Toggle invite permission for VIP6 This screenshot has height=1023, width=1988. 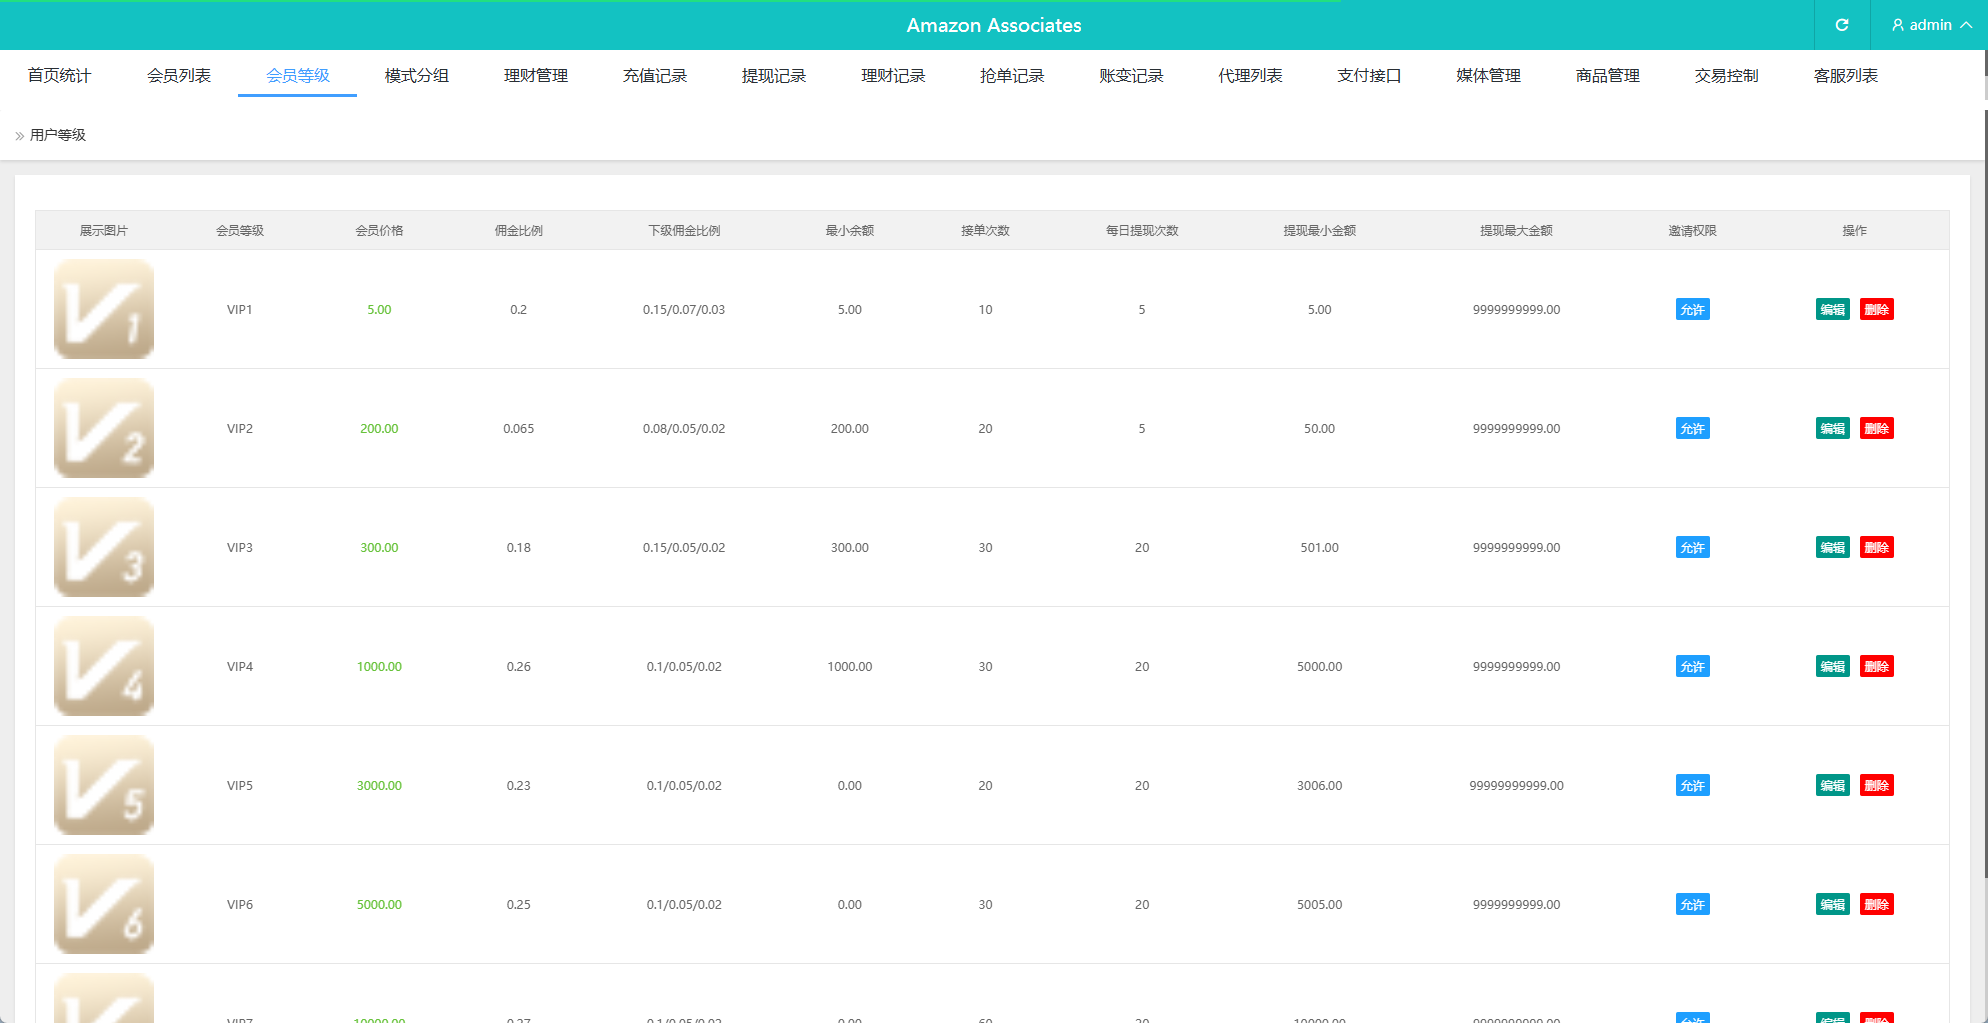coord(1692,904)
